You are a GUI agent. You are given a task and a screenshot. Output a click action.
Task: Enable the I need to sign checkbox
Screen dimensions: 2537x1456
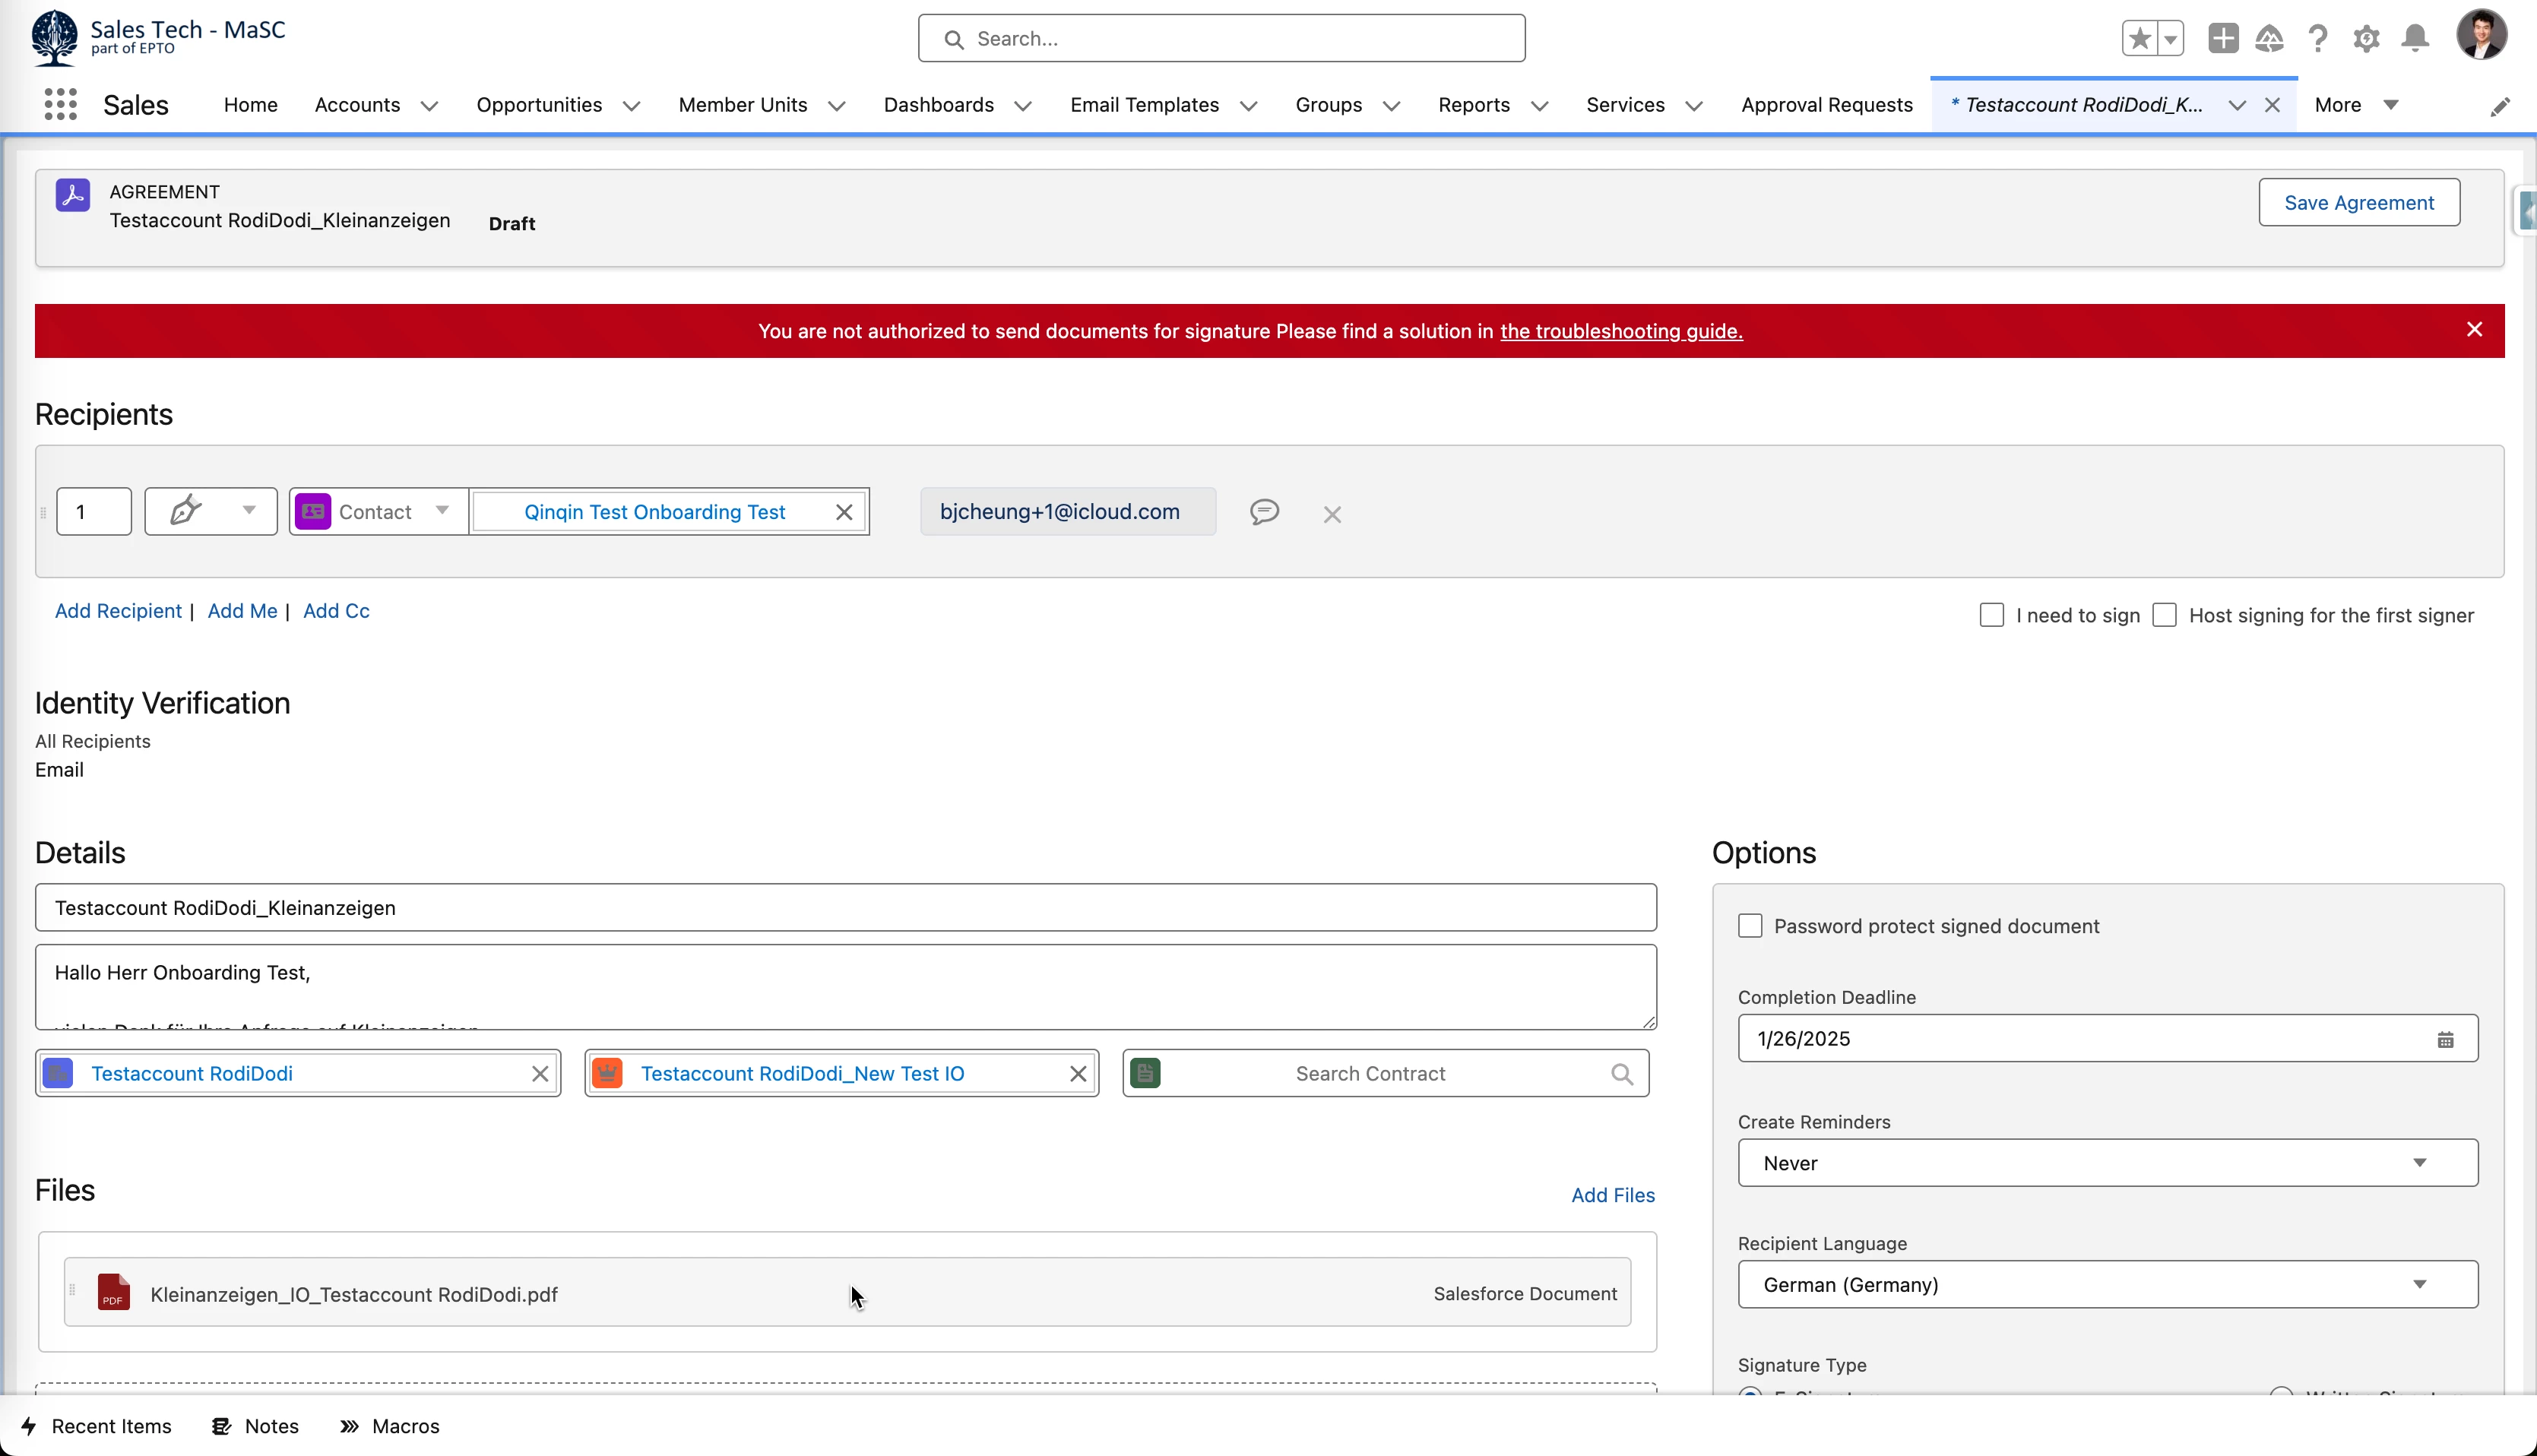[x=1991, y=615]
